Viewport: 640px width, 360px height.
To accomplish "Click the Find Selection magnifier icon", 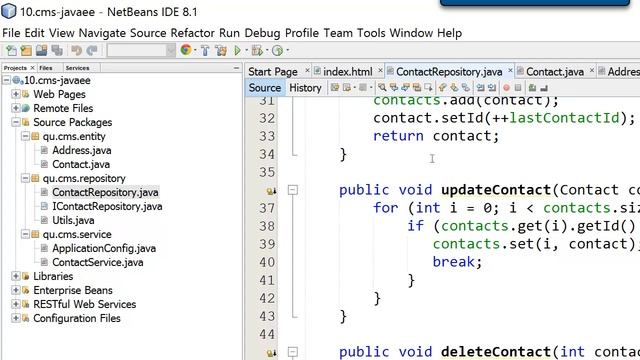I will click(382, 87).
